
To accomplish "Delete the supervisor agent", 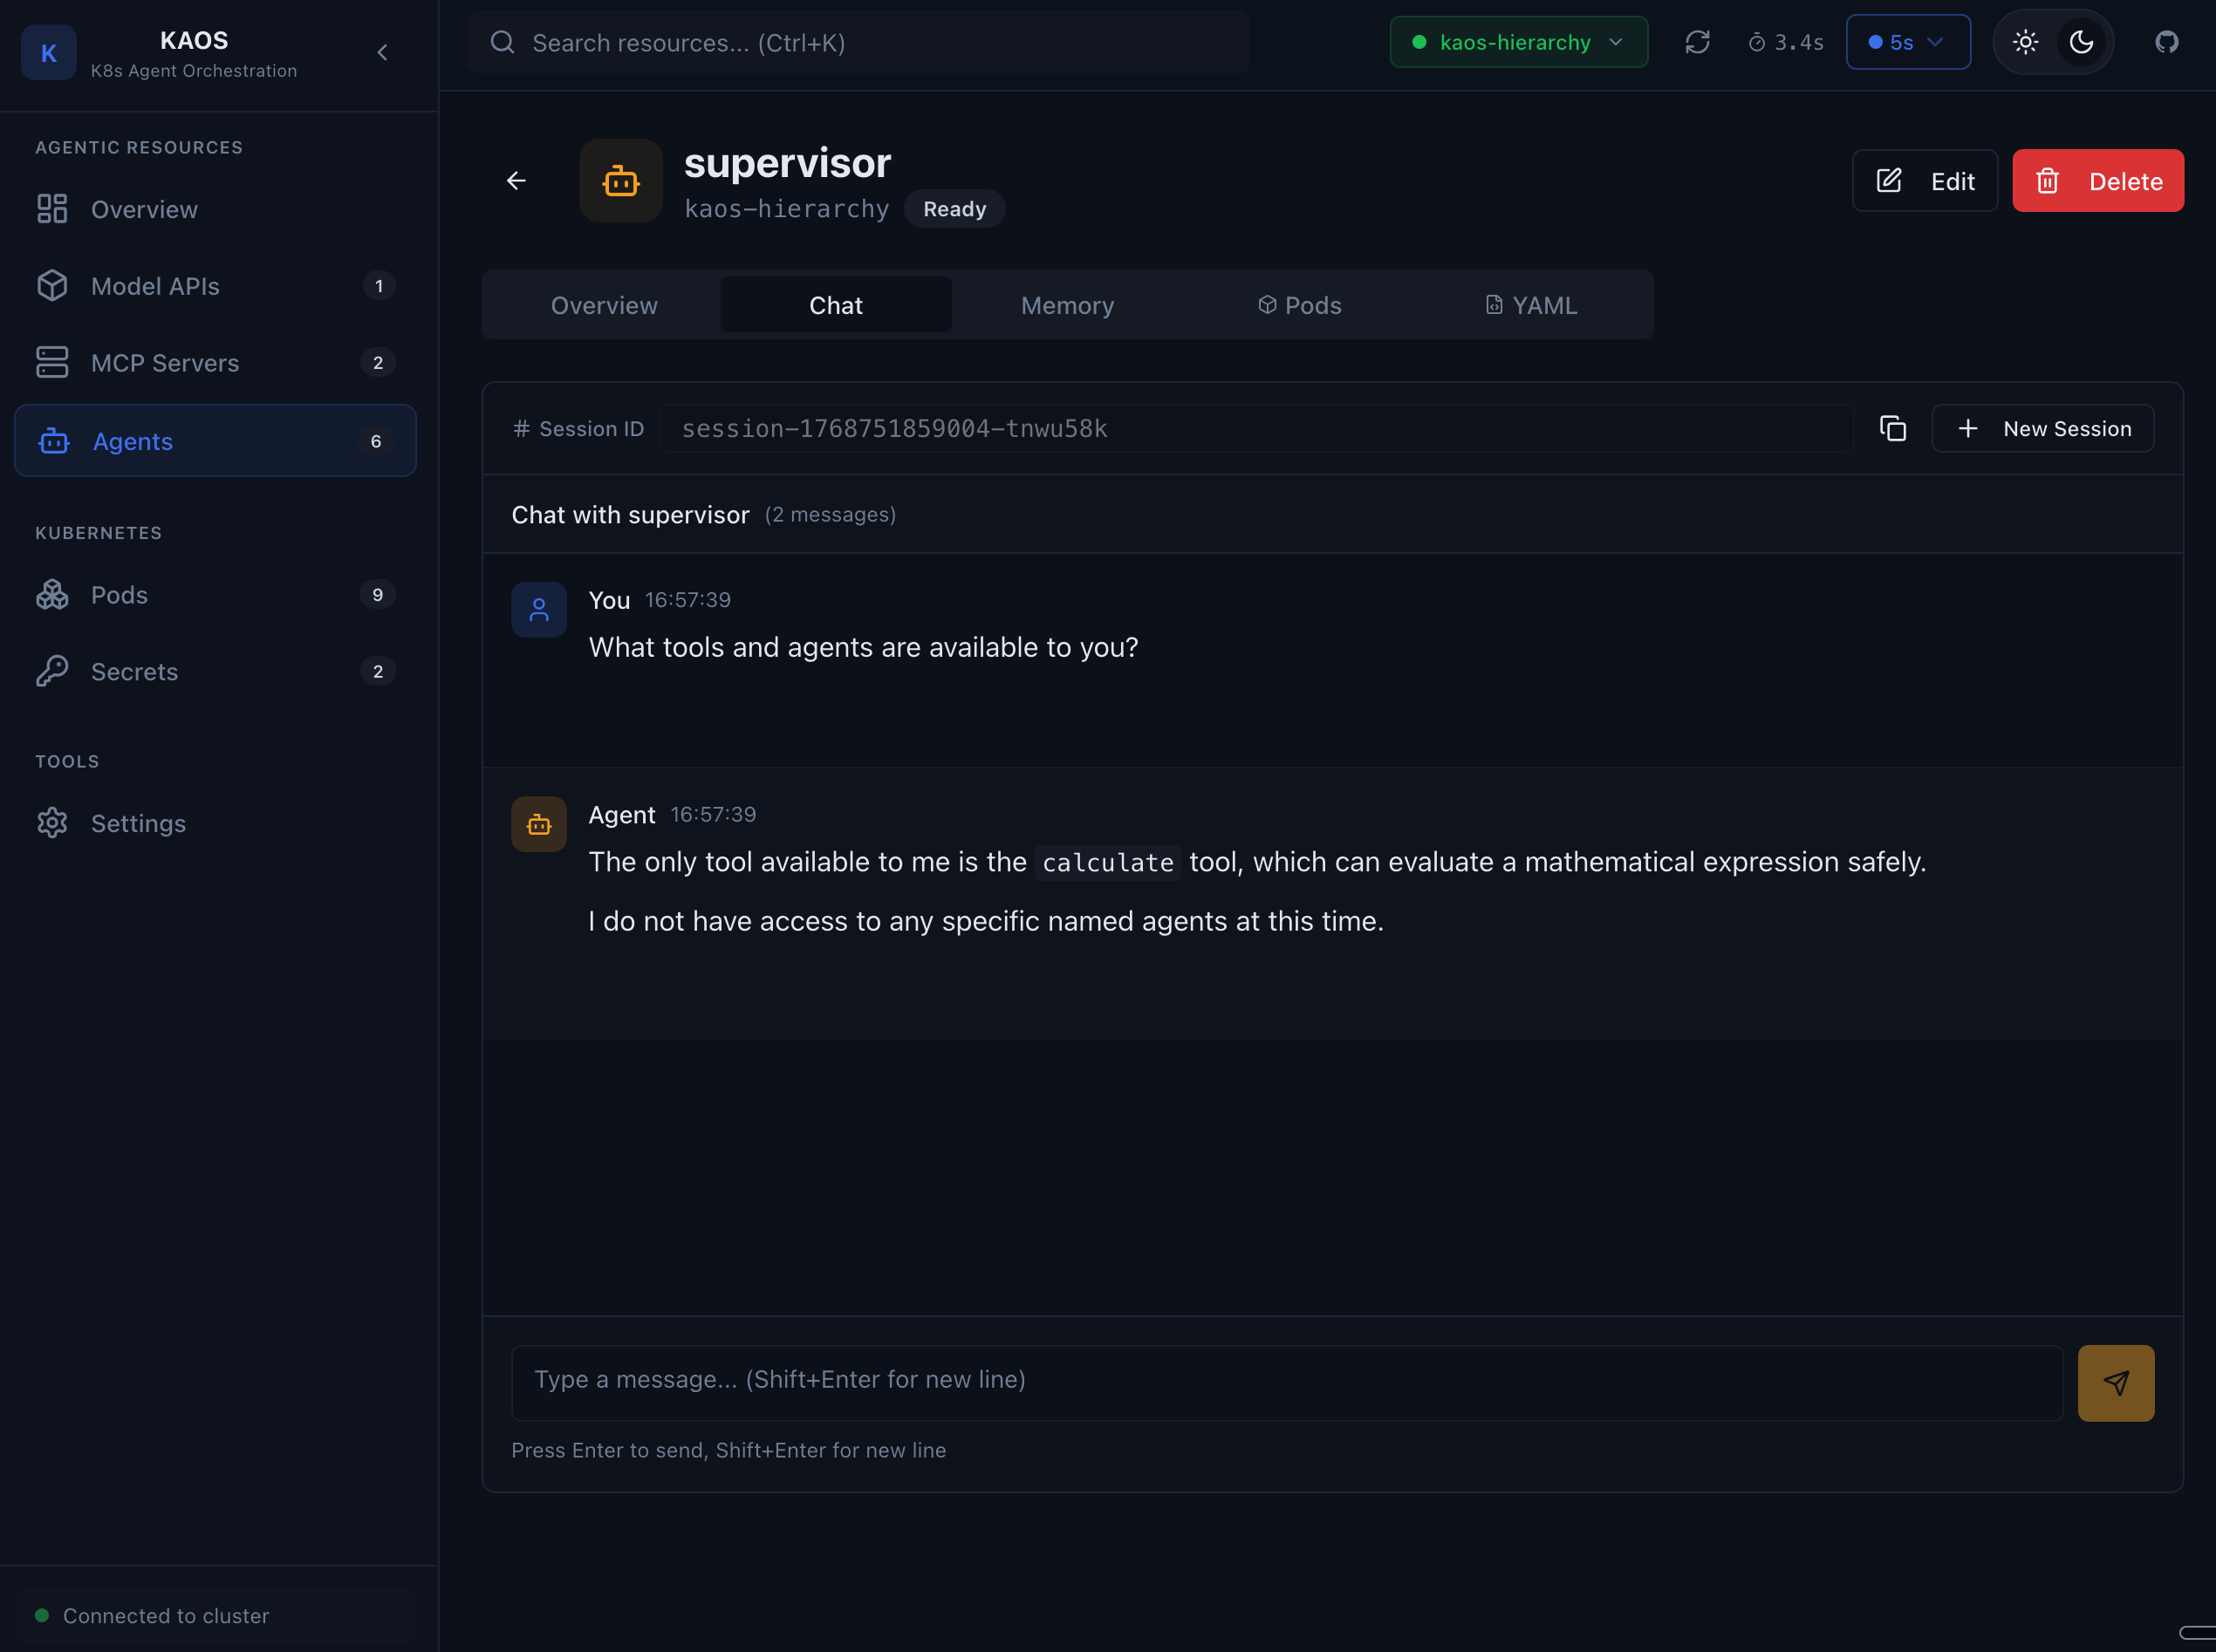I will (2098, 180).
